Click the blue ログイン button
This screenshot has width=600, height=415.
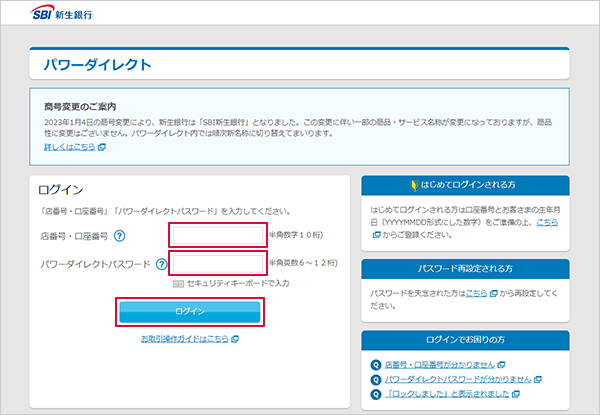coord(190,311)
